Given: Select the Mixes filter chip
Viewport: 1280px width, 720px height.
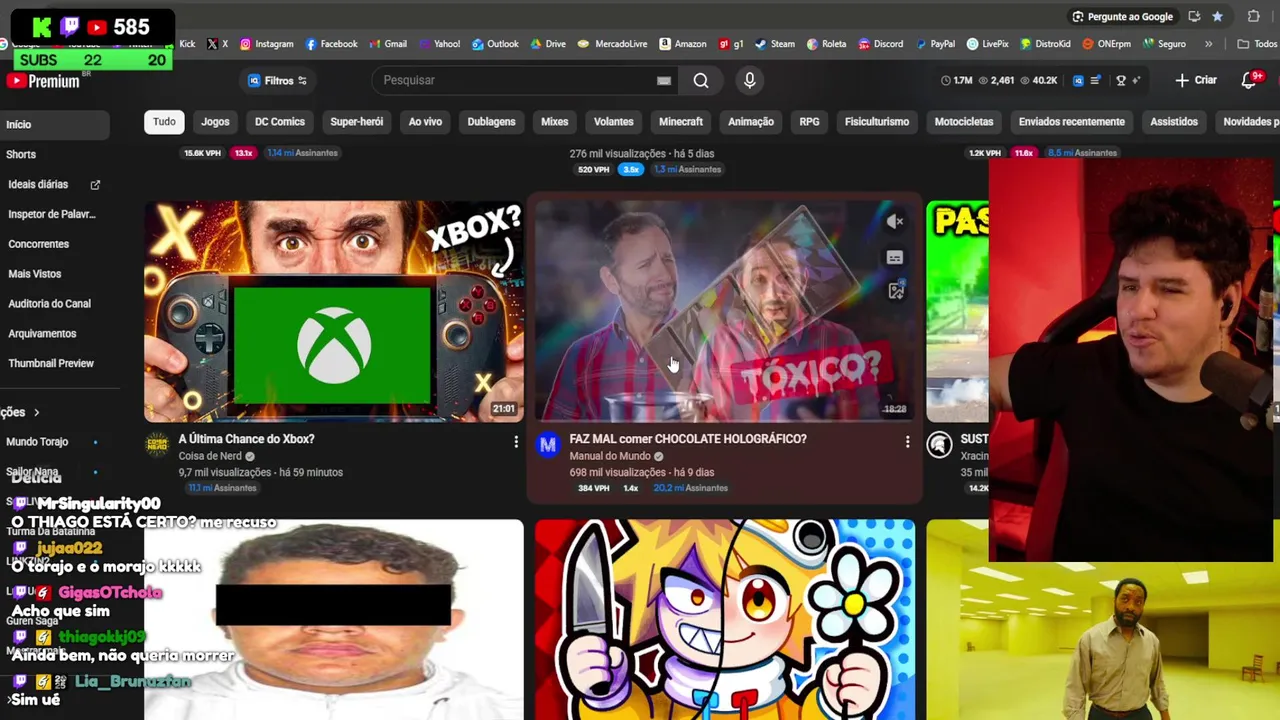Looking at the screenshot, I should pyautogui.click(x=554, y=122).
